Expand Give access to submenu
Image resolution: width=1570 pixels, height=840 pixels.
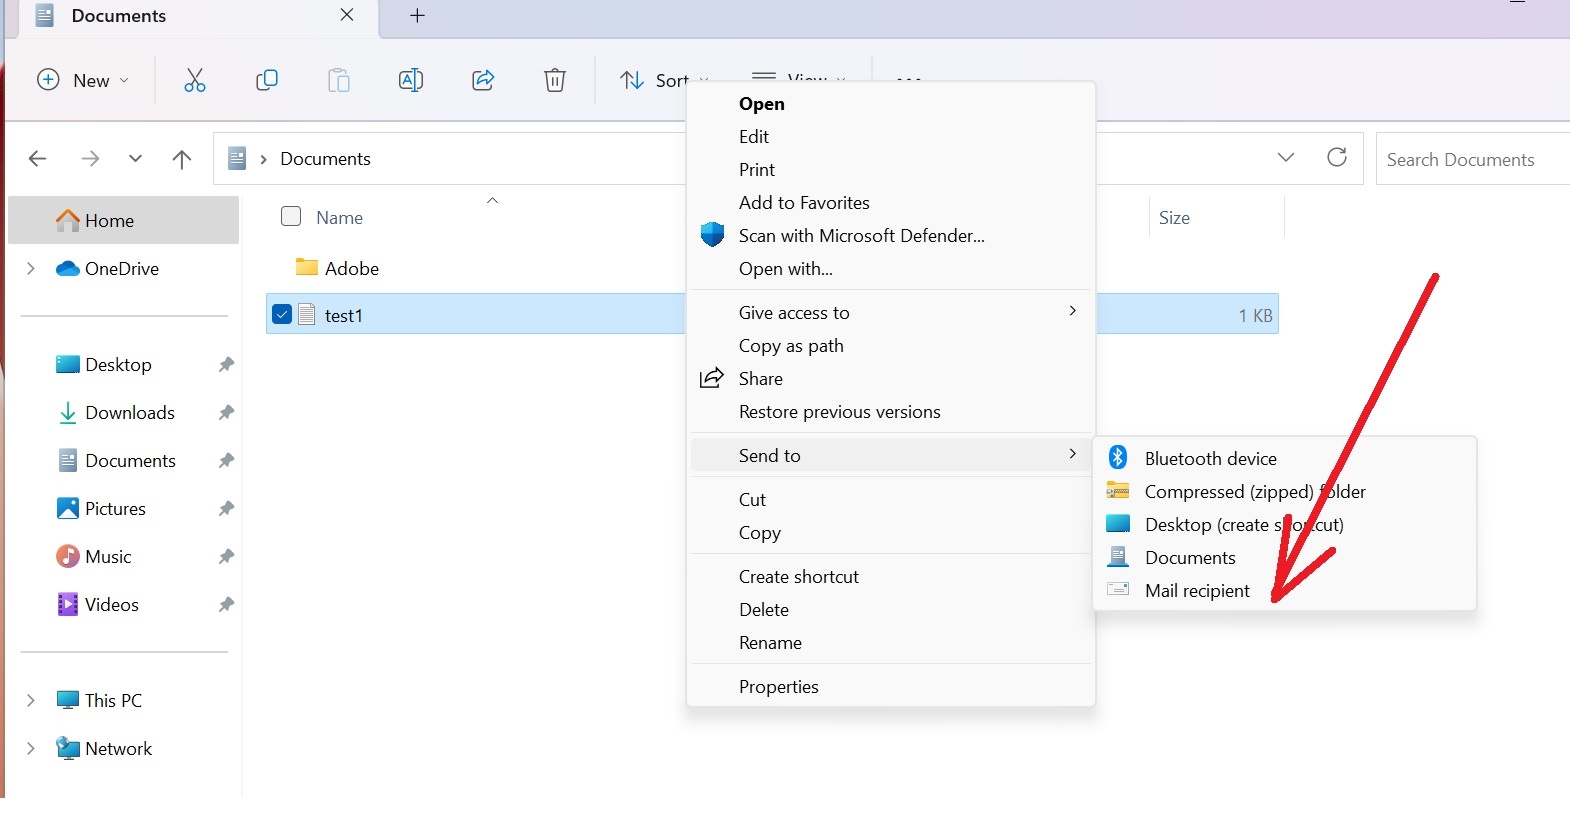tap(890, 312)
